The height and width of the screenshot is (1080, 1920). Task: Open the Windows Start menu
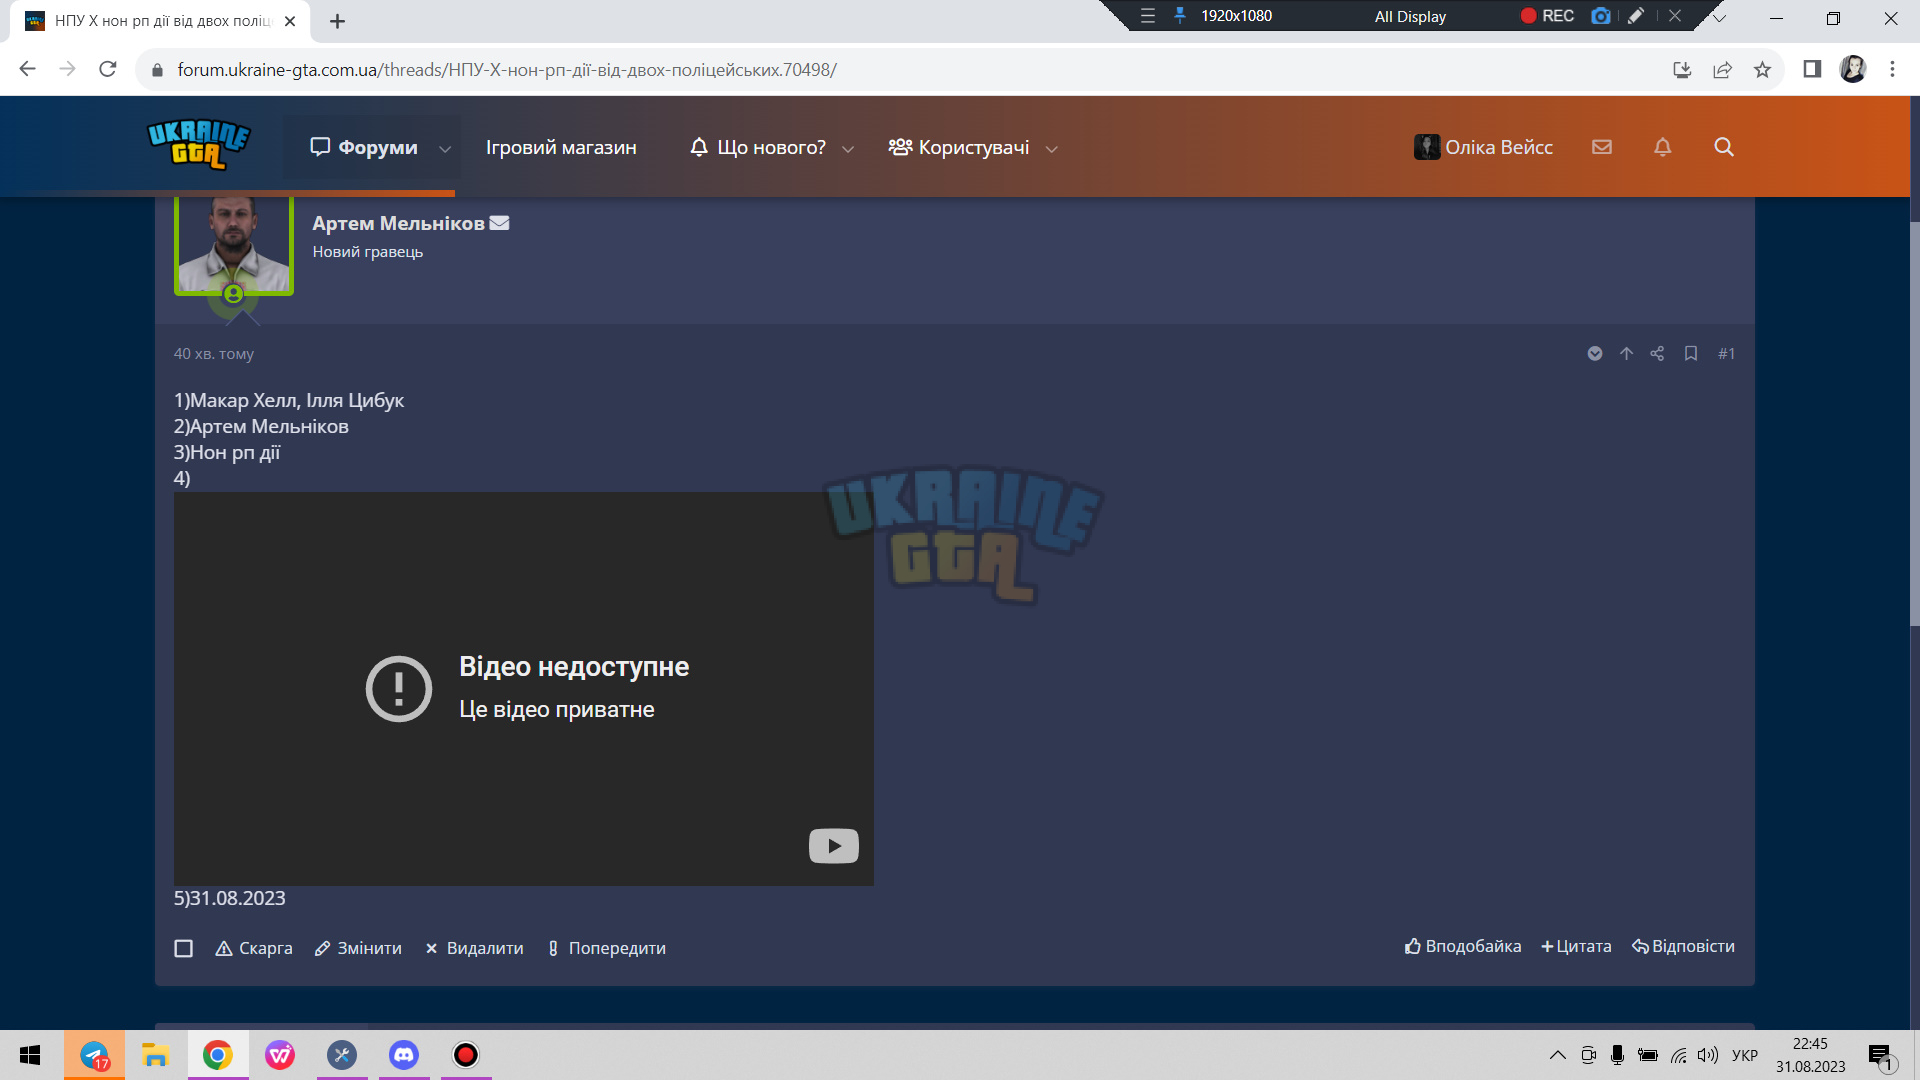pyautogui.click(x=30, y=1055)
